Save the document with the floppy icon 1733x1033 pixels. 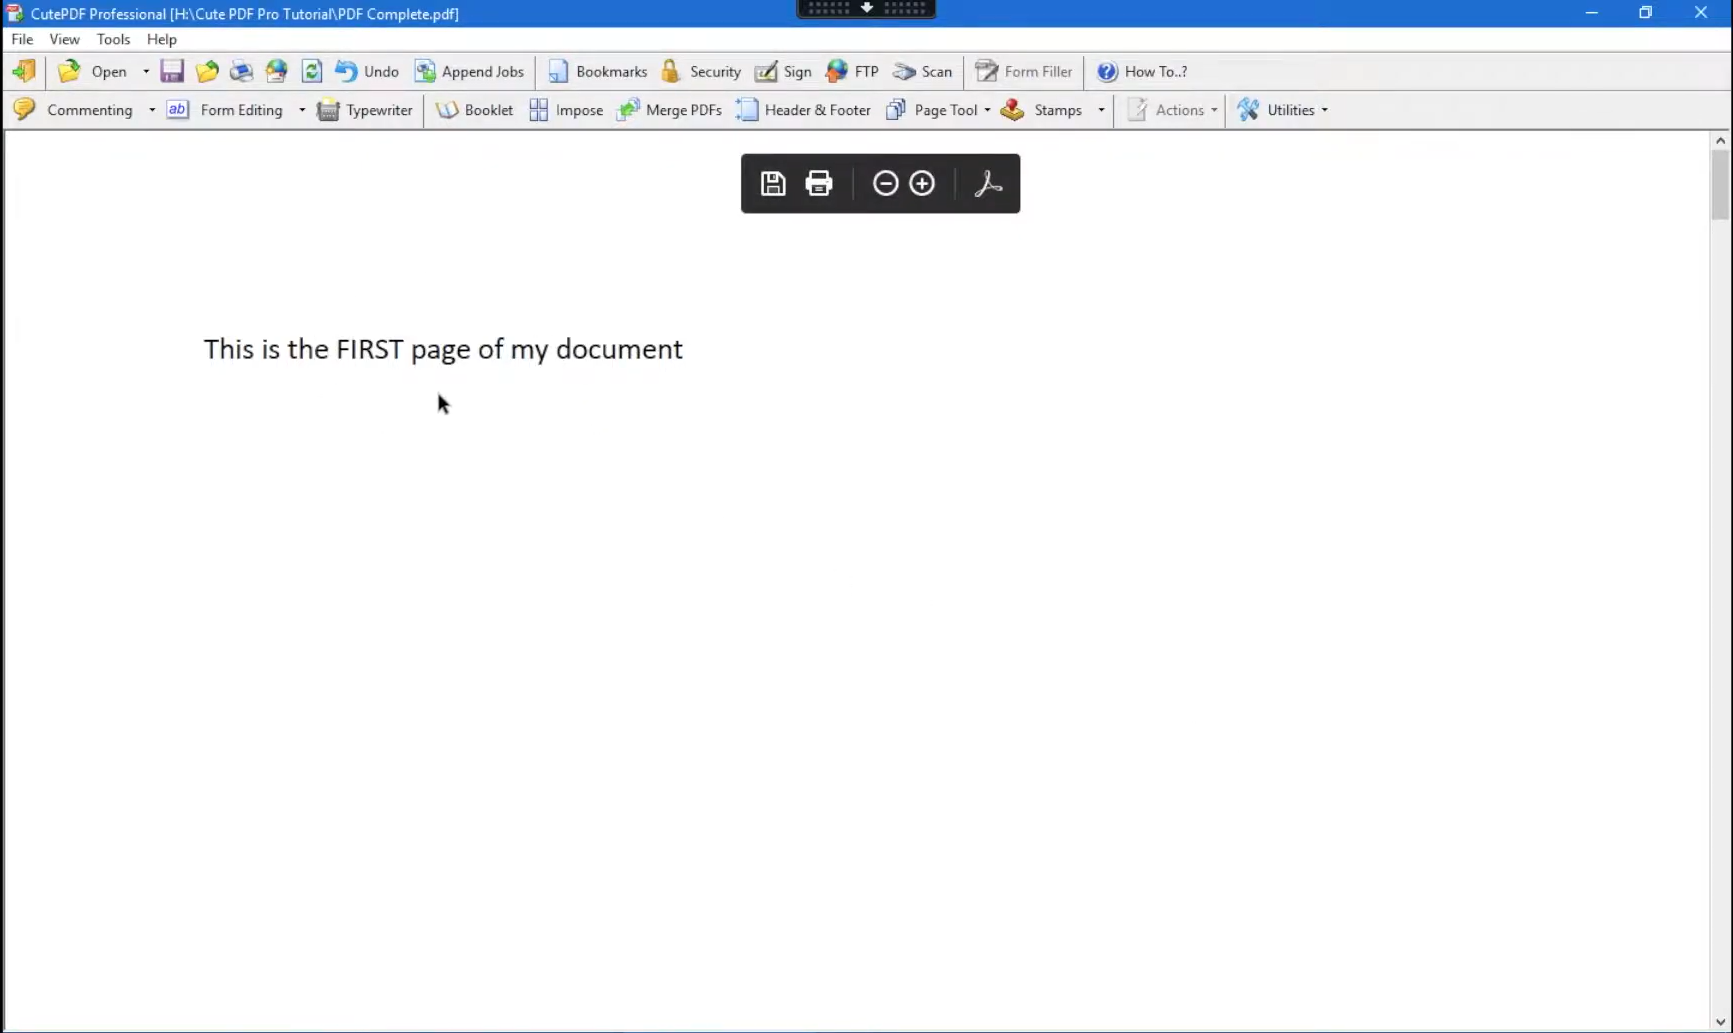click(172, 71)
